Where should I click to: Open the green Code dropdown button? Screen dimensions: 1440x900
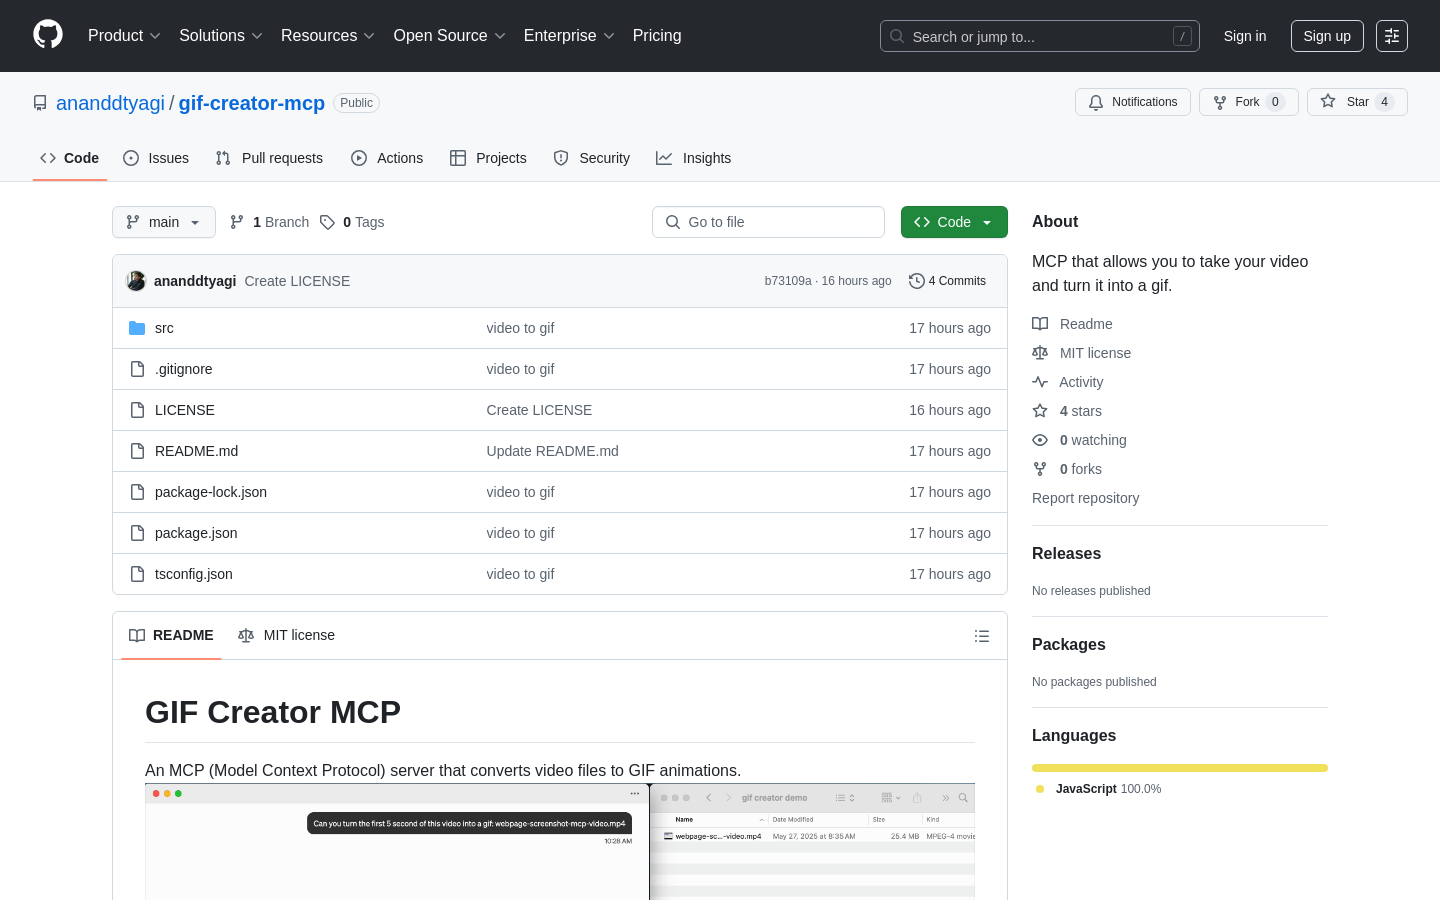coord(954,222)
